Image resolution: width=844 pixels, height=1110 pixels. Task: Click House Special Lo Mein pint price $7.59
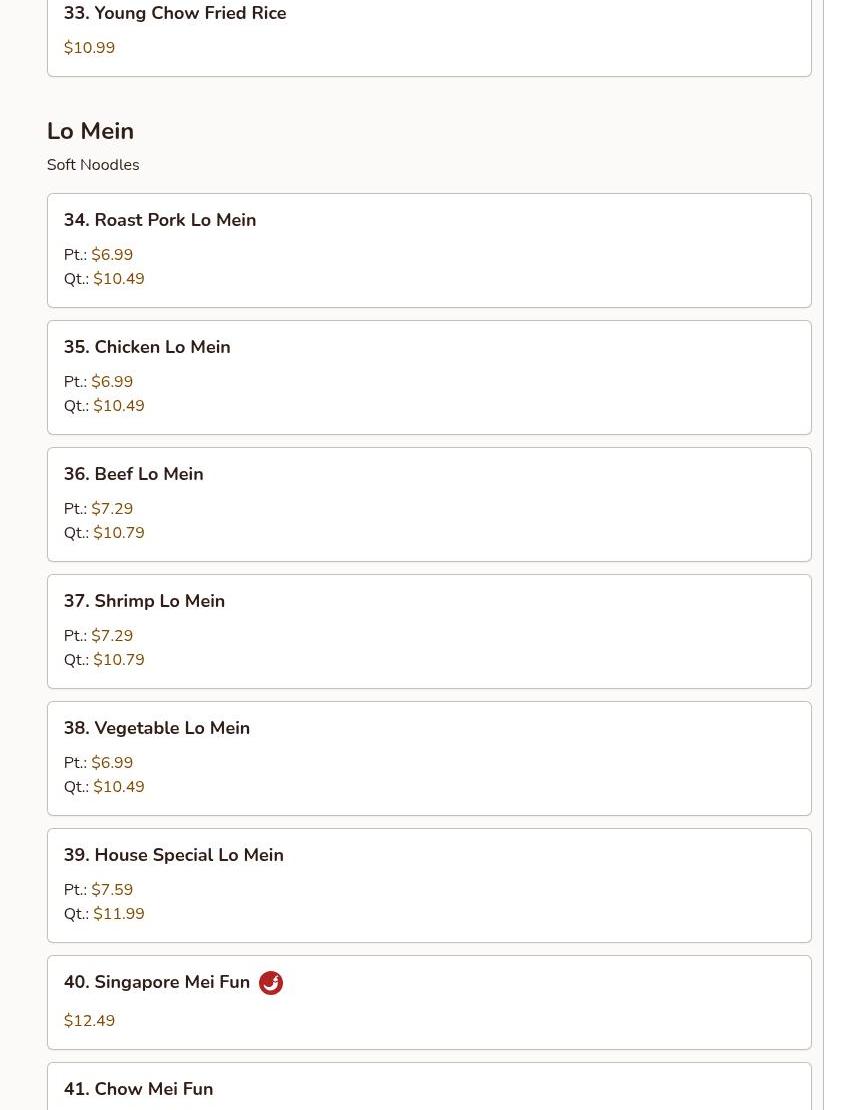tap(112, 890)
